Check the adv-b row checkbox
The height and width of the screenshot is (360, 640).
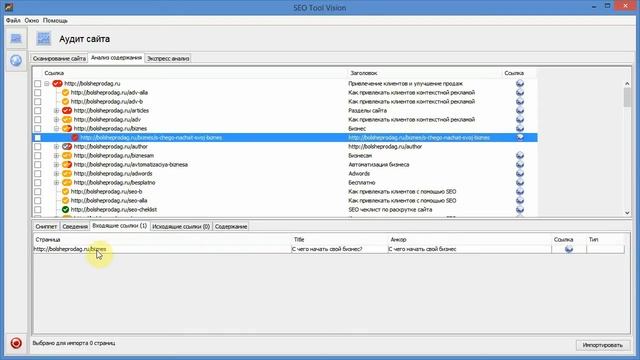click(38, 102)
